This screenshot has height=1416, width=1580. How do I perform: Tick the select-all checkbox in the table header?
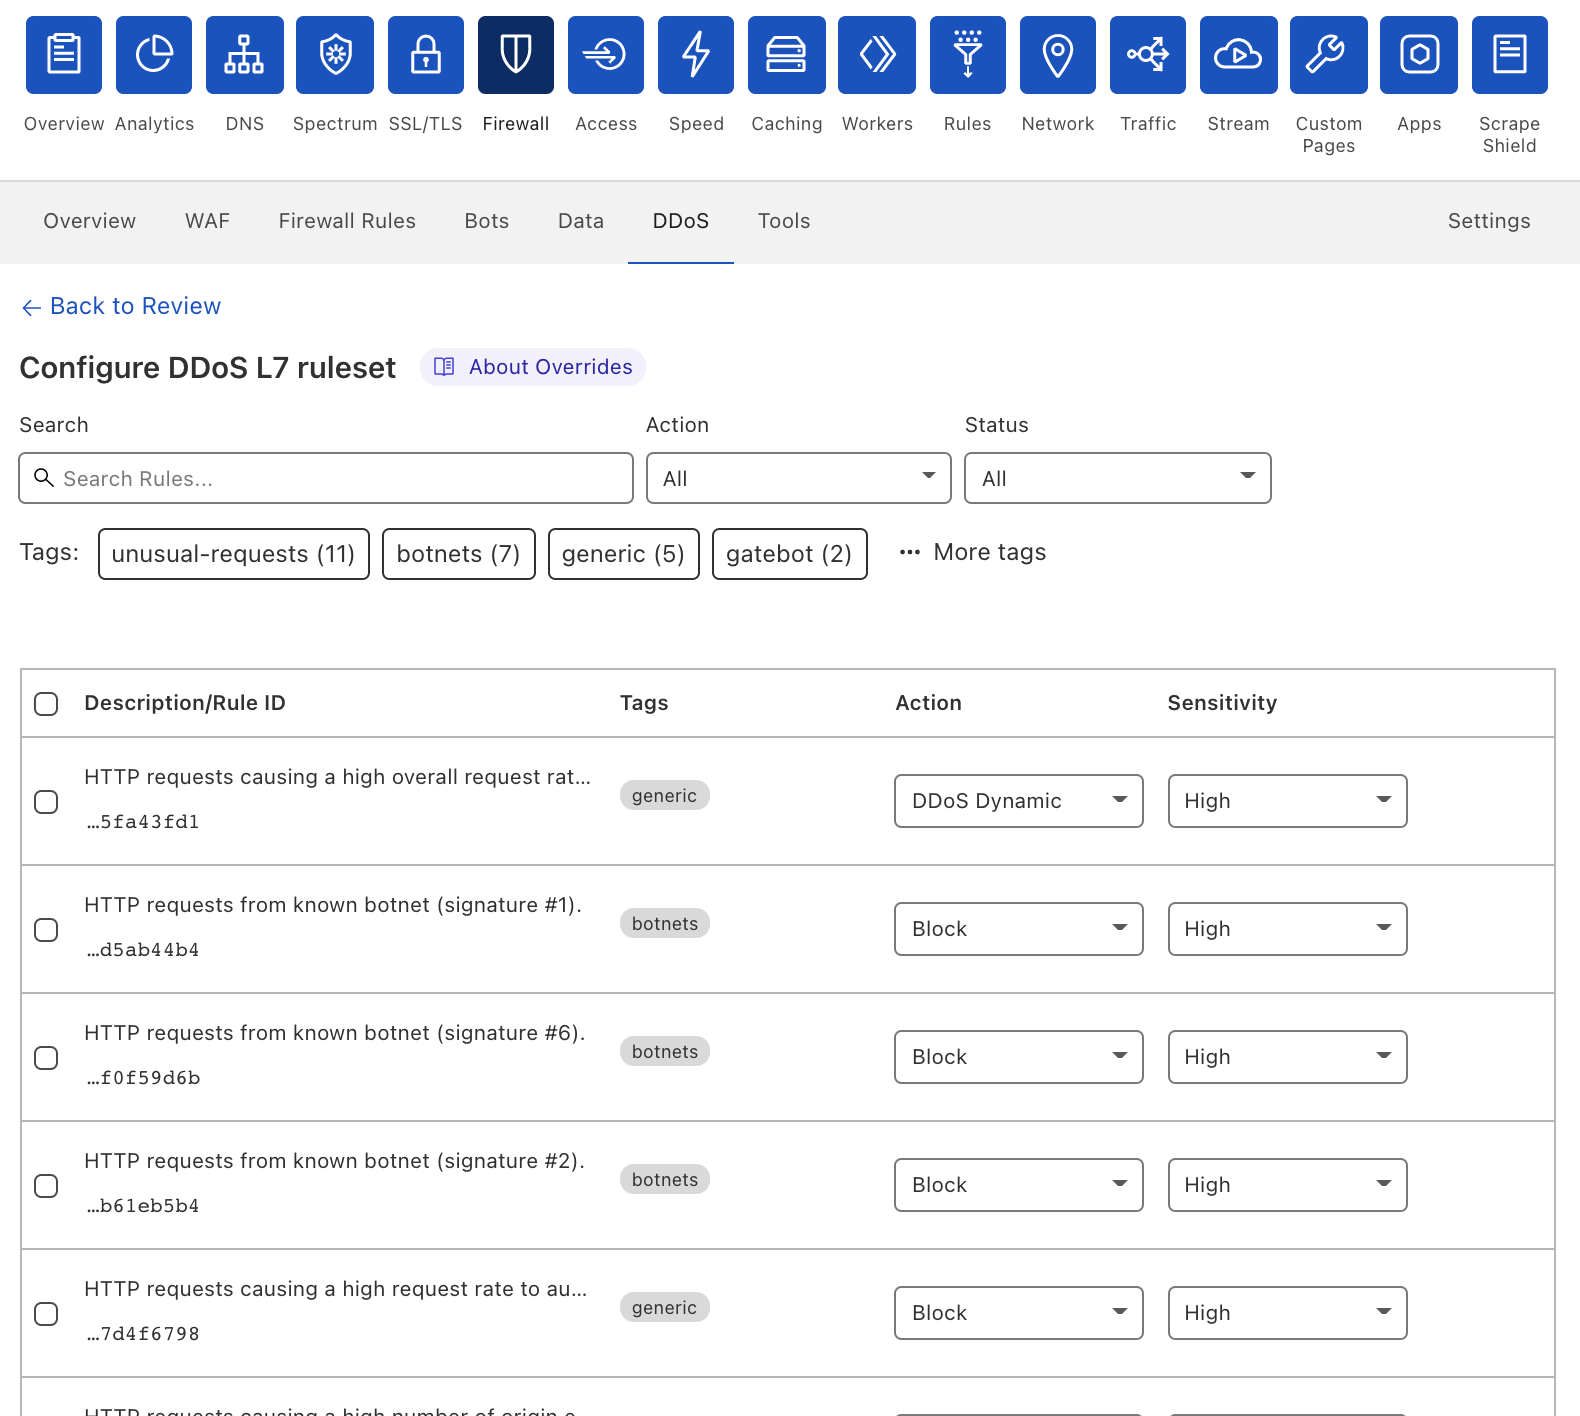click(x=46, y=704)
